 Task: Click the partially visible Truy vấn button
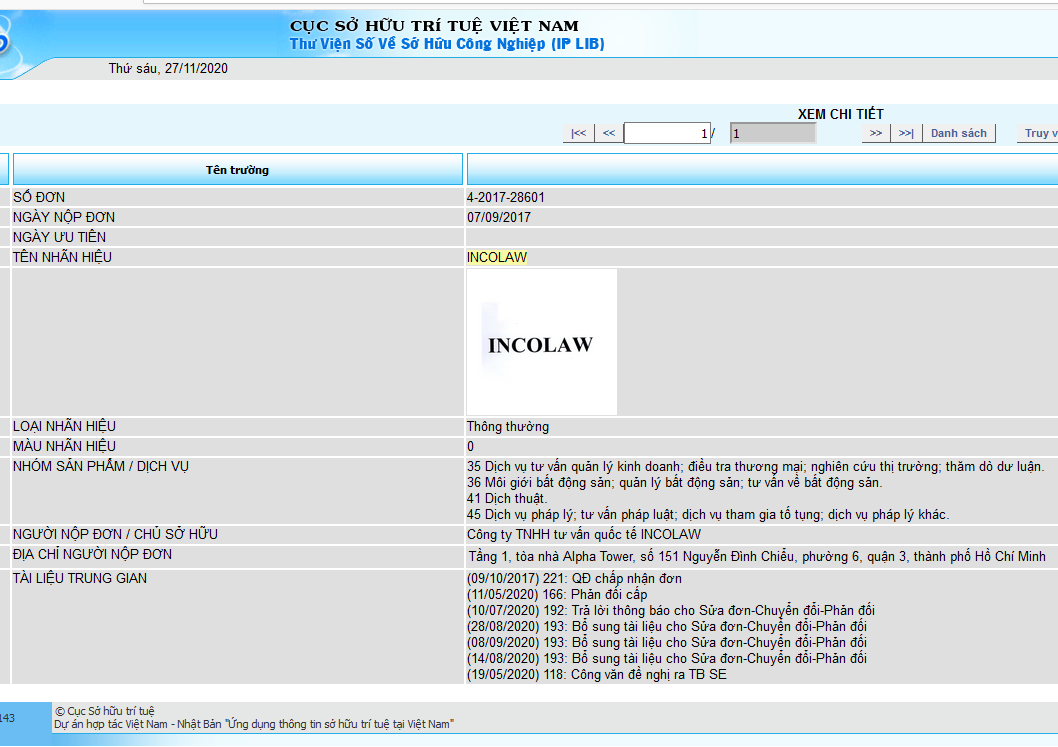[1038, 133]
